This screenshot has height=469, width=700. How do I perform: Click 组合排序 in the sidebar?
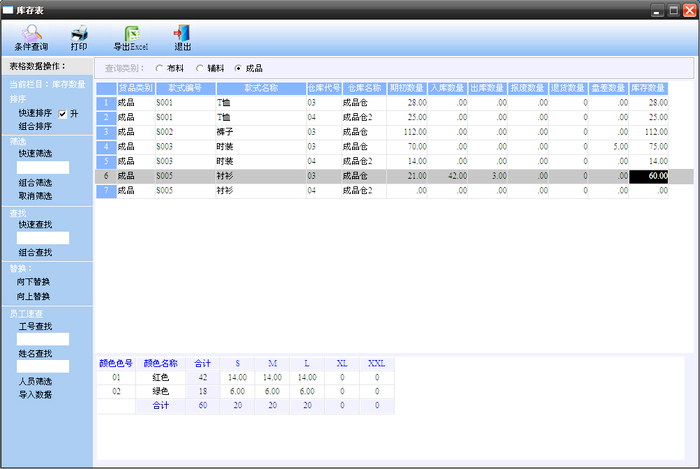[35, 127]
